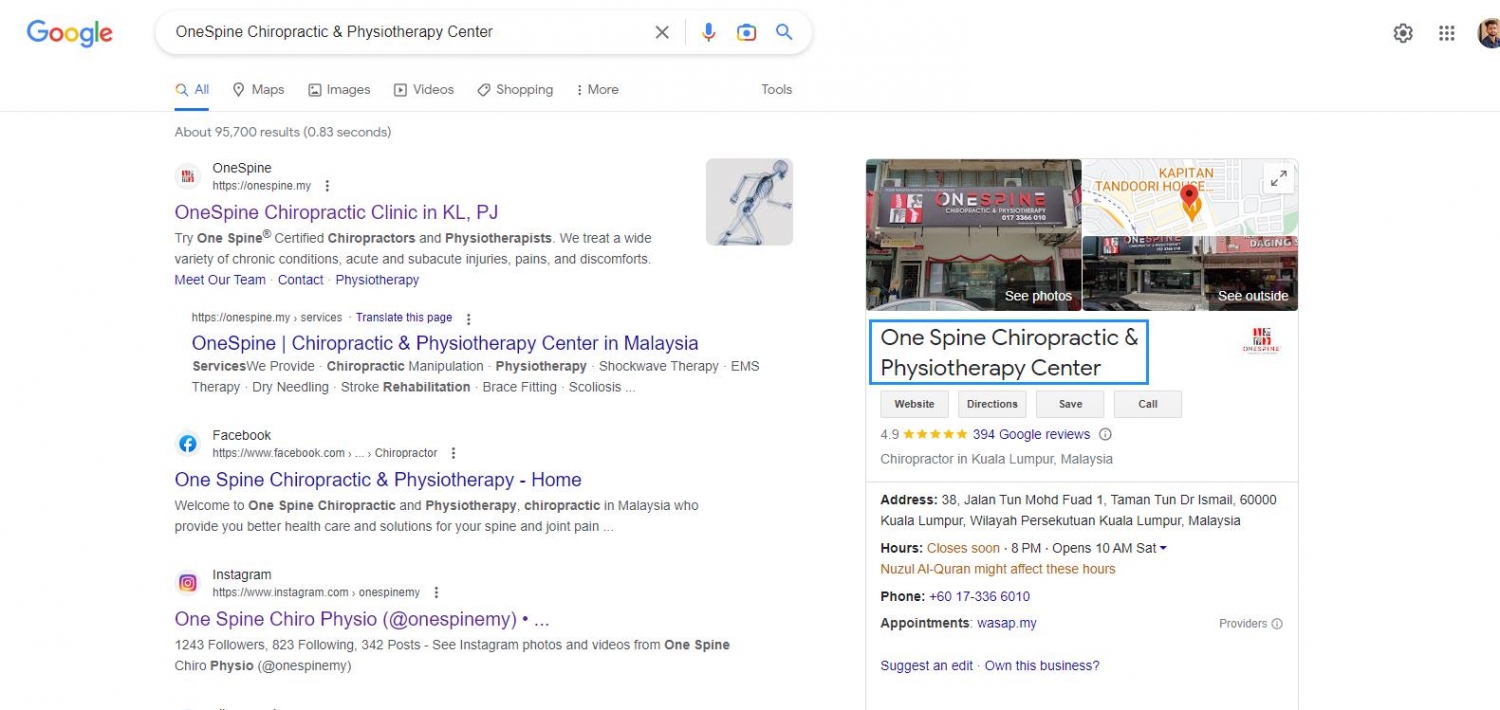Open 394 Google reviews link
Viewport: 1500px width, 710px height.
click(x=1031, y=434)
